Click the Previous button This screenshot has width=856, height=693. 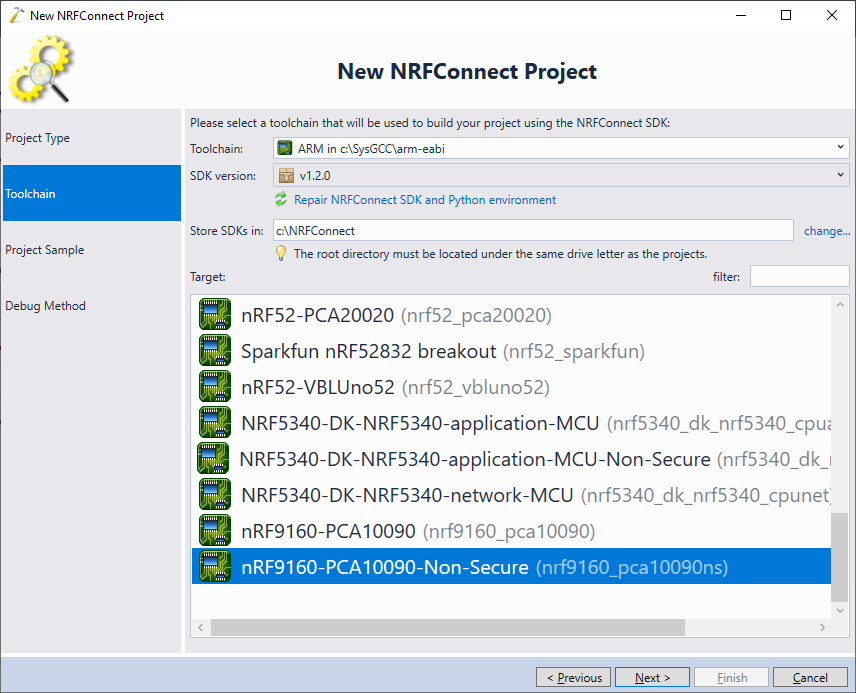573,677
